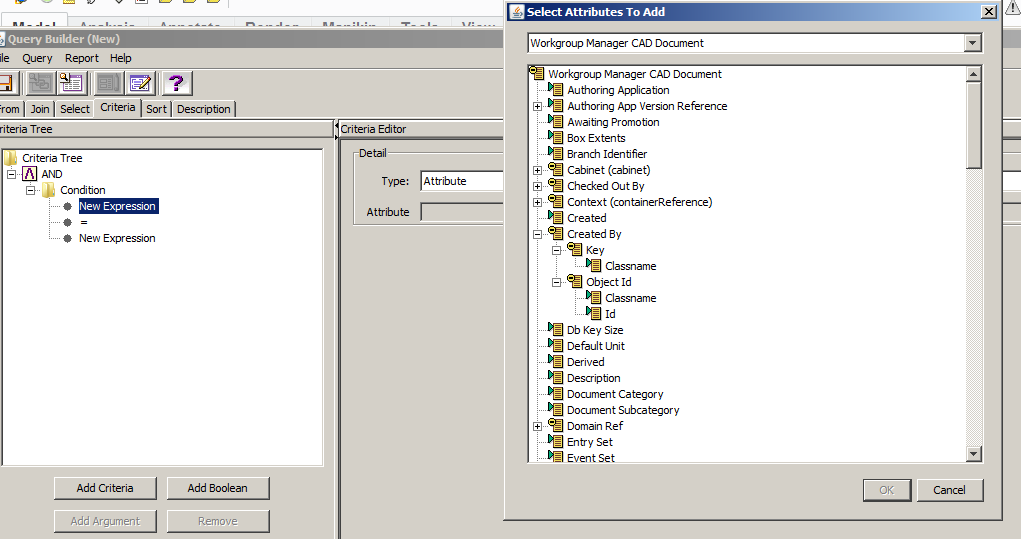Open the Workgroup Manager CAD Document dropdown

pos(972,43)
